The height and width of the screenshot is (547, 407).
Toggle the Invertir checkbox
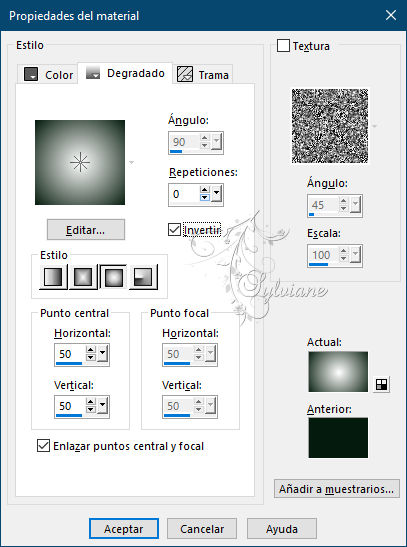(x=174, y=230)
